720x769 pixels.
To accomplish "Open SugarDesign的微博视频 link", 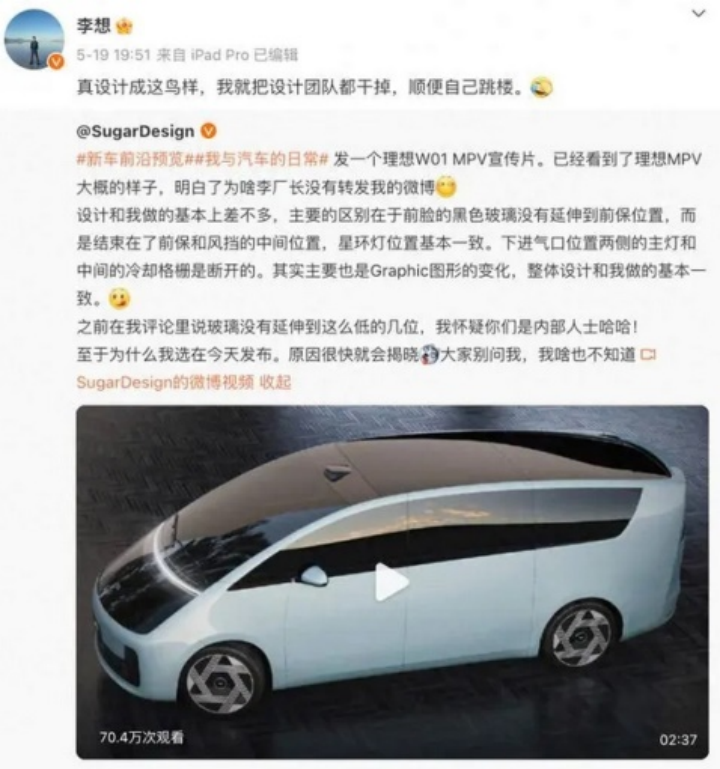I will 165,382.
